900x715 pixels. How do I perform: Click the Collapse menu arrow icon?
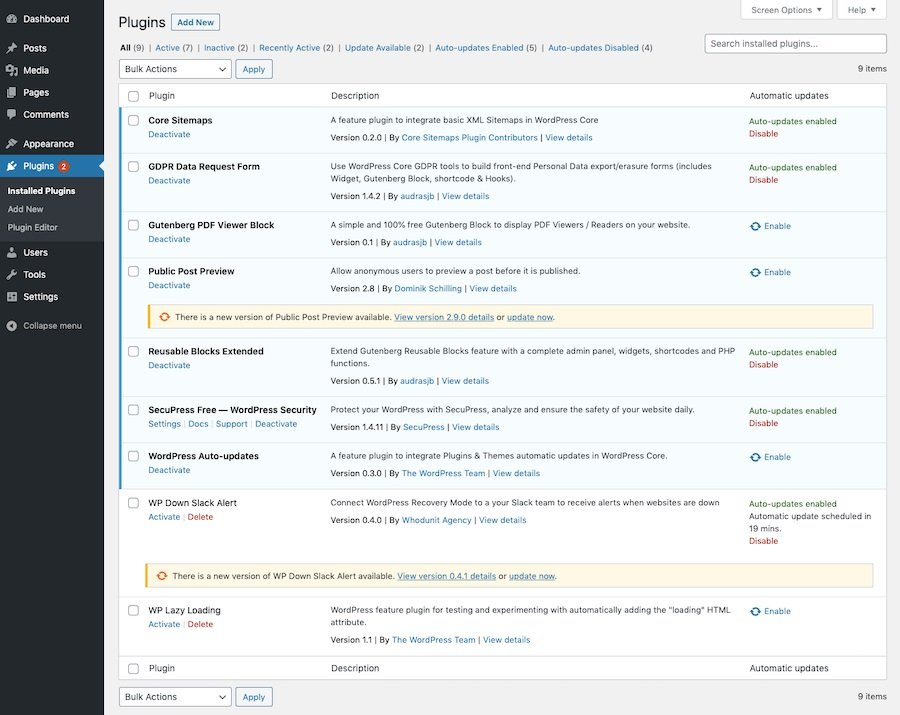[11, 325]
